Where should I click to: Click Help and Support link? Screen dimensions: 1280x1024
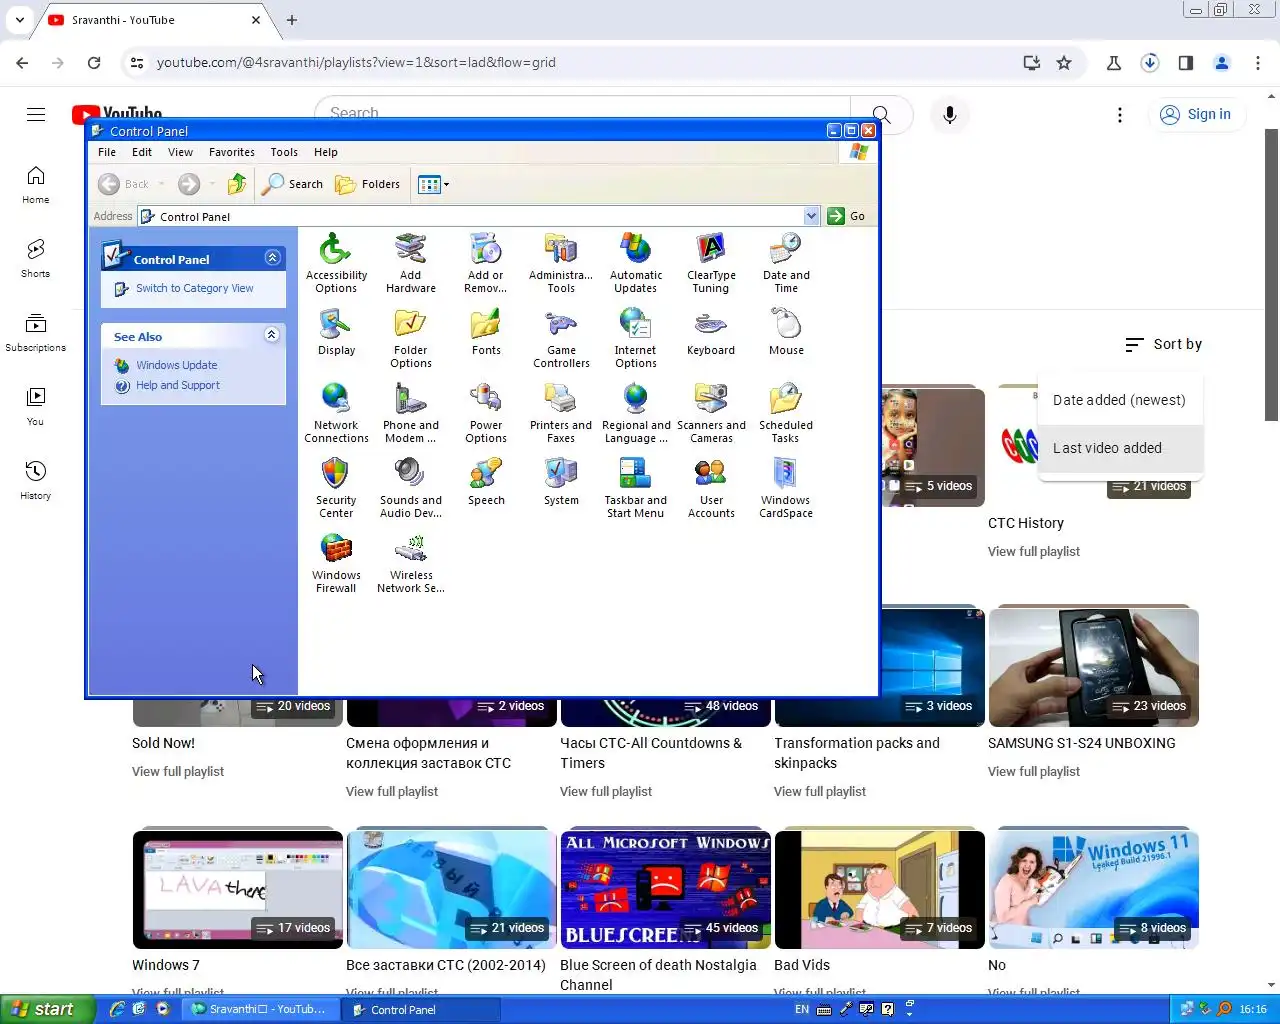click(178, 385)
